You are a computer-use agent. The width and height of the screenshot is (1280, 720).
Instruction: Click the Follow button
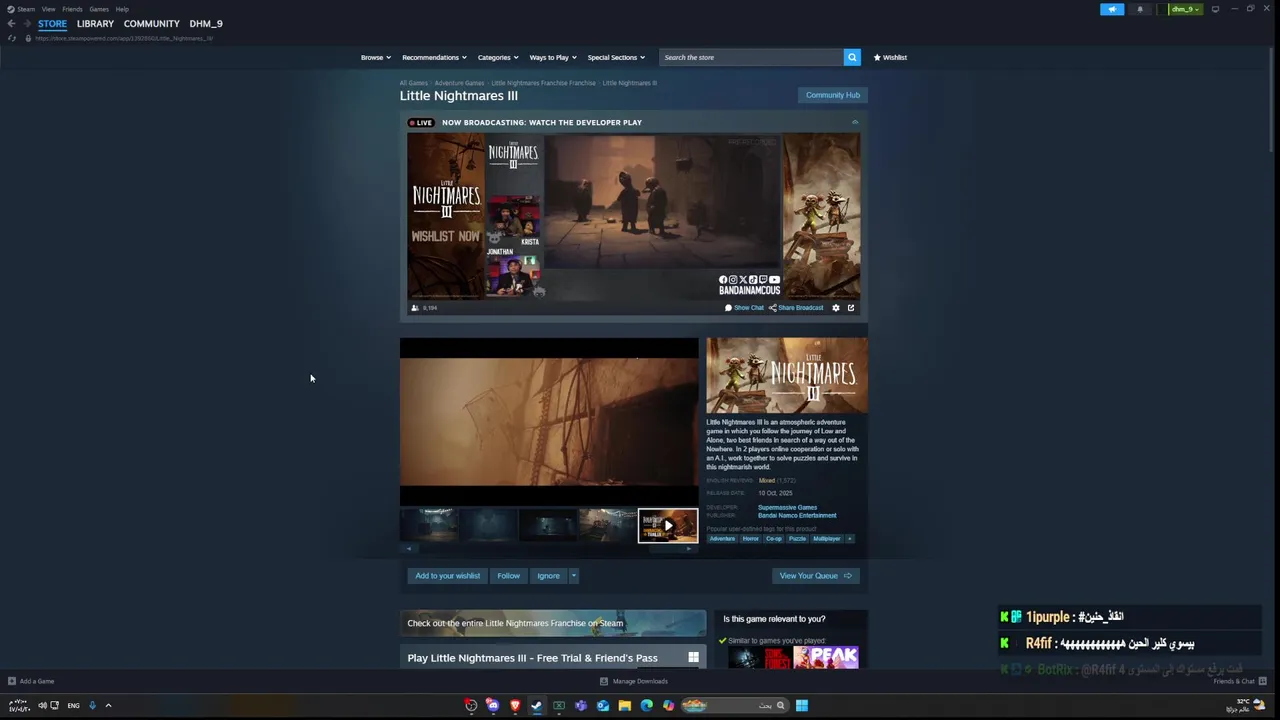tap(508, 576)
